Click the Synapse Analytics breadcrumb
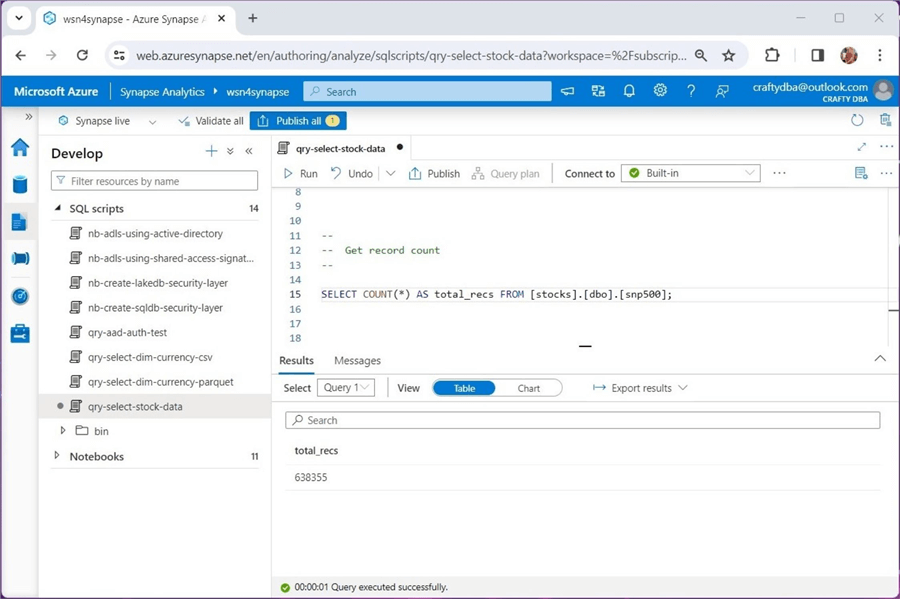This screenshot has height=599, width=900. pyautogui.click(x=162, y=92)
